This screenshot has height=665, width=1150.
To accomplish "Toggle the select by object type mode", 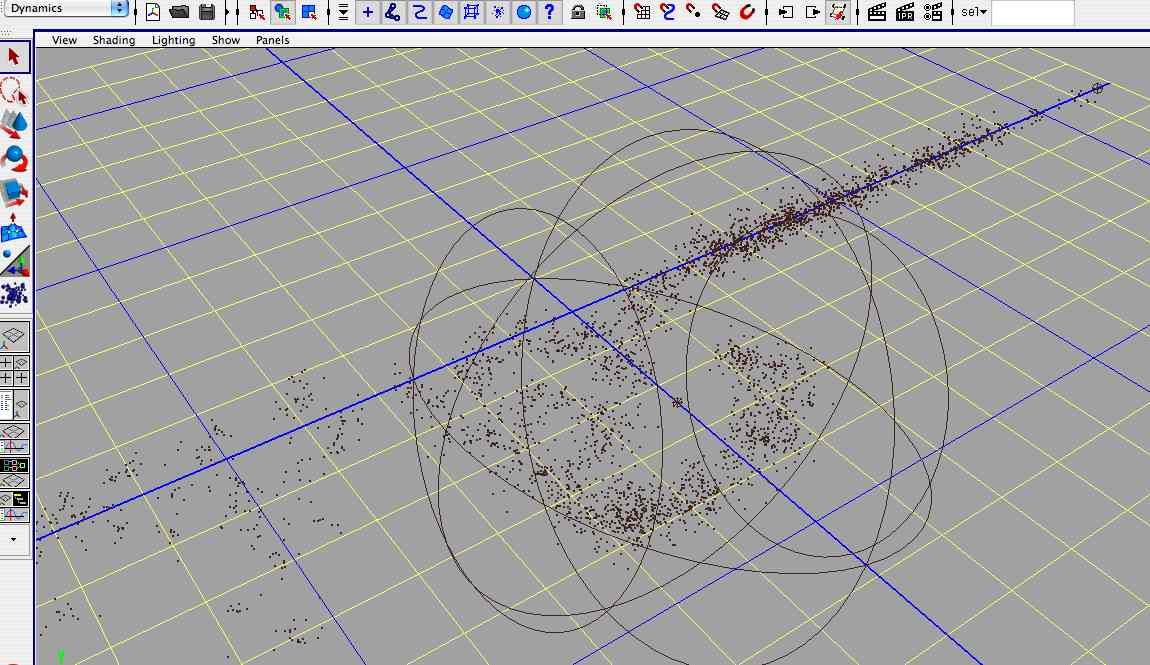I will pyautogui.click(x=283, y=13).
